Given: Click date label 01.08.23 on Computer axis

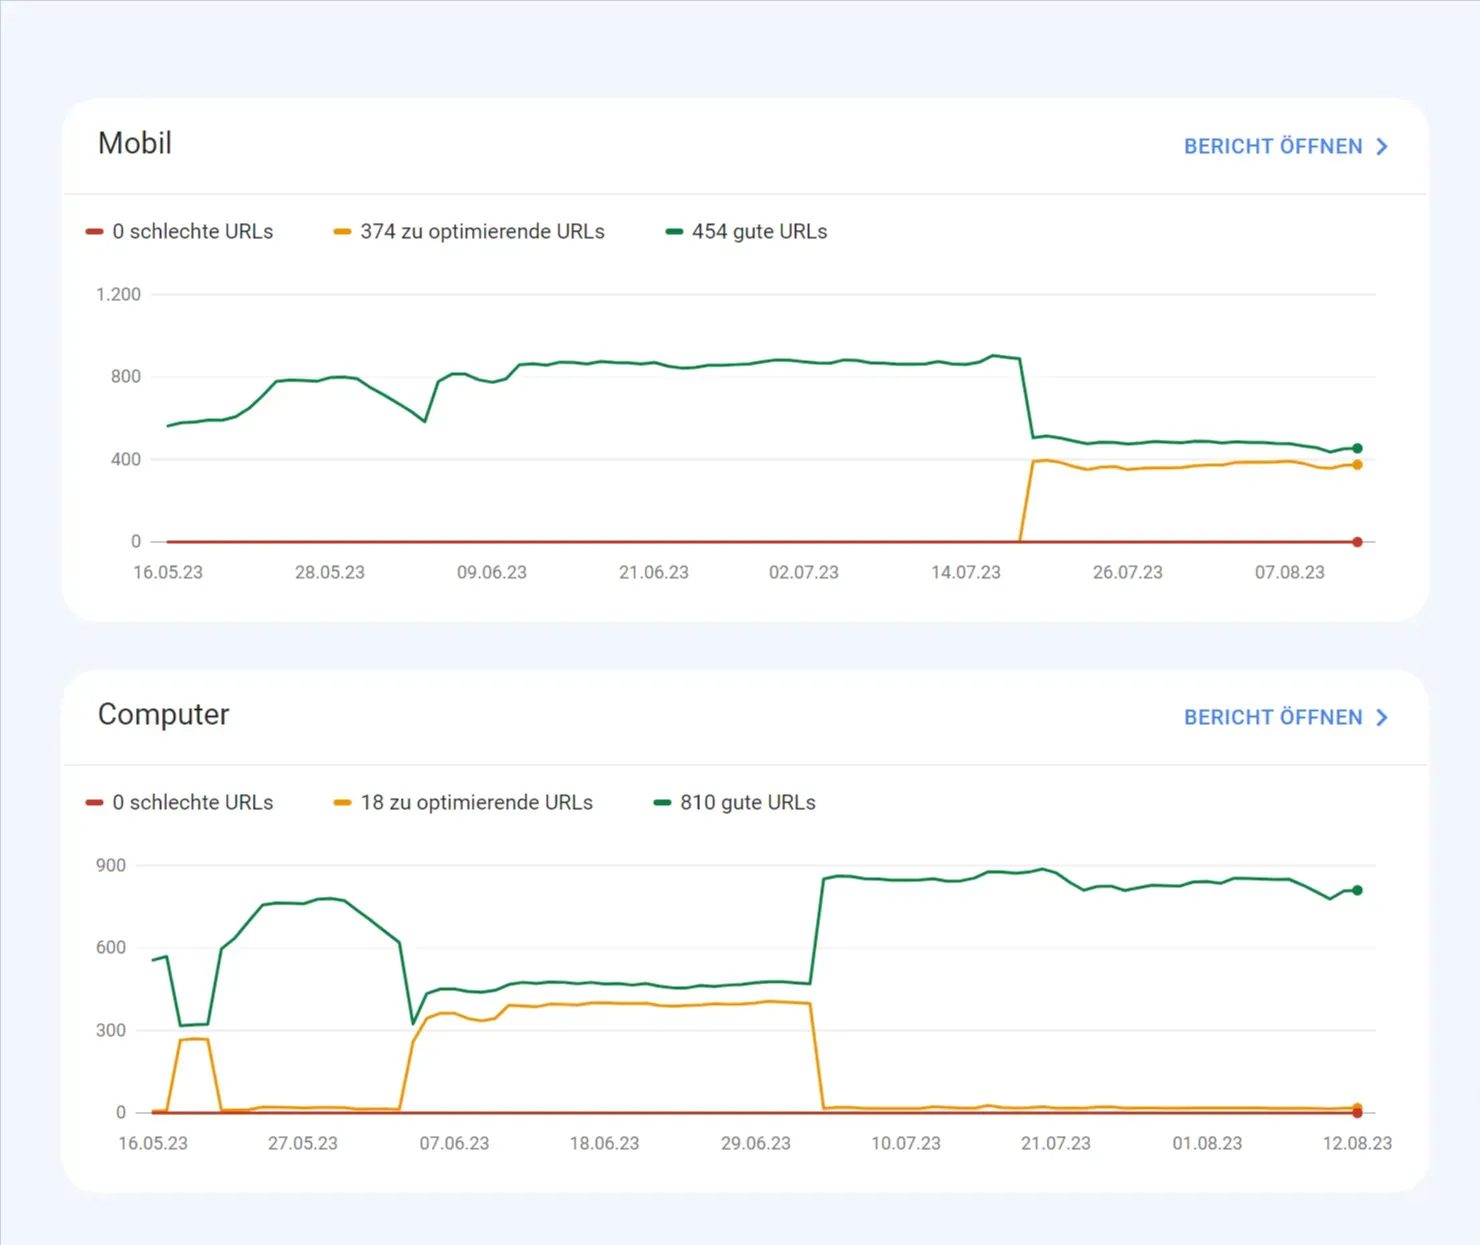Looking at the screenshot, I should tap(1208, 1143).
